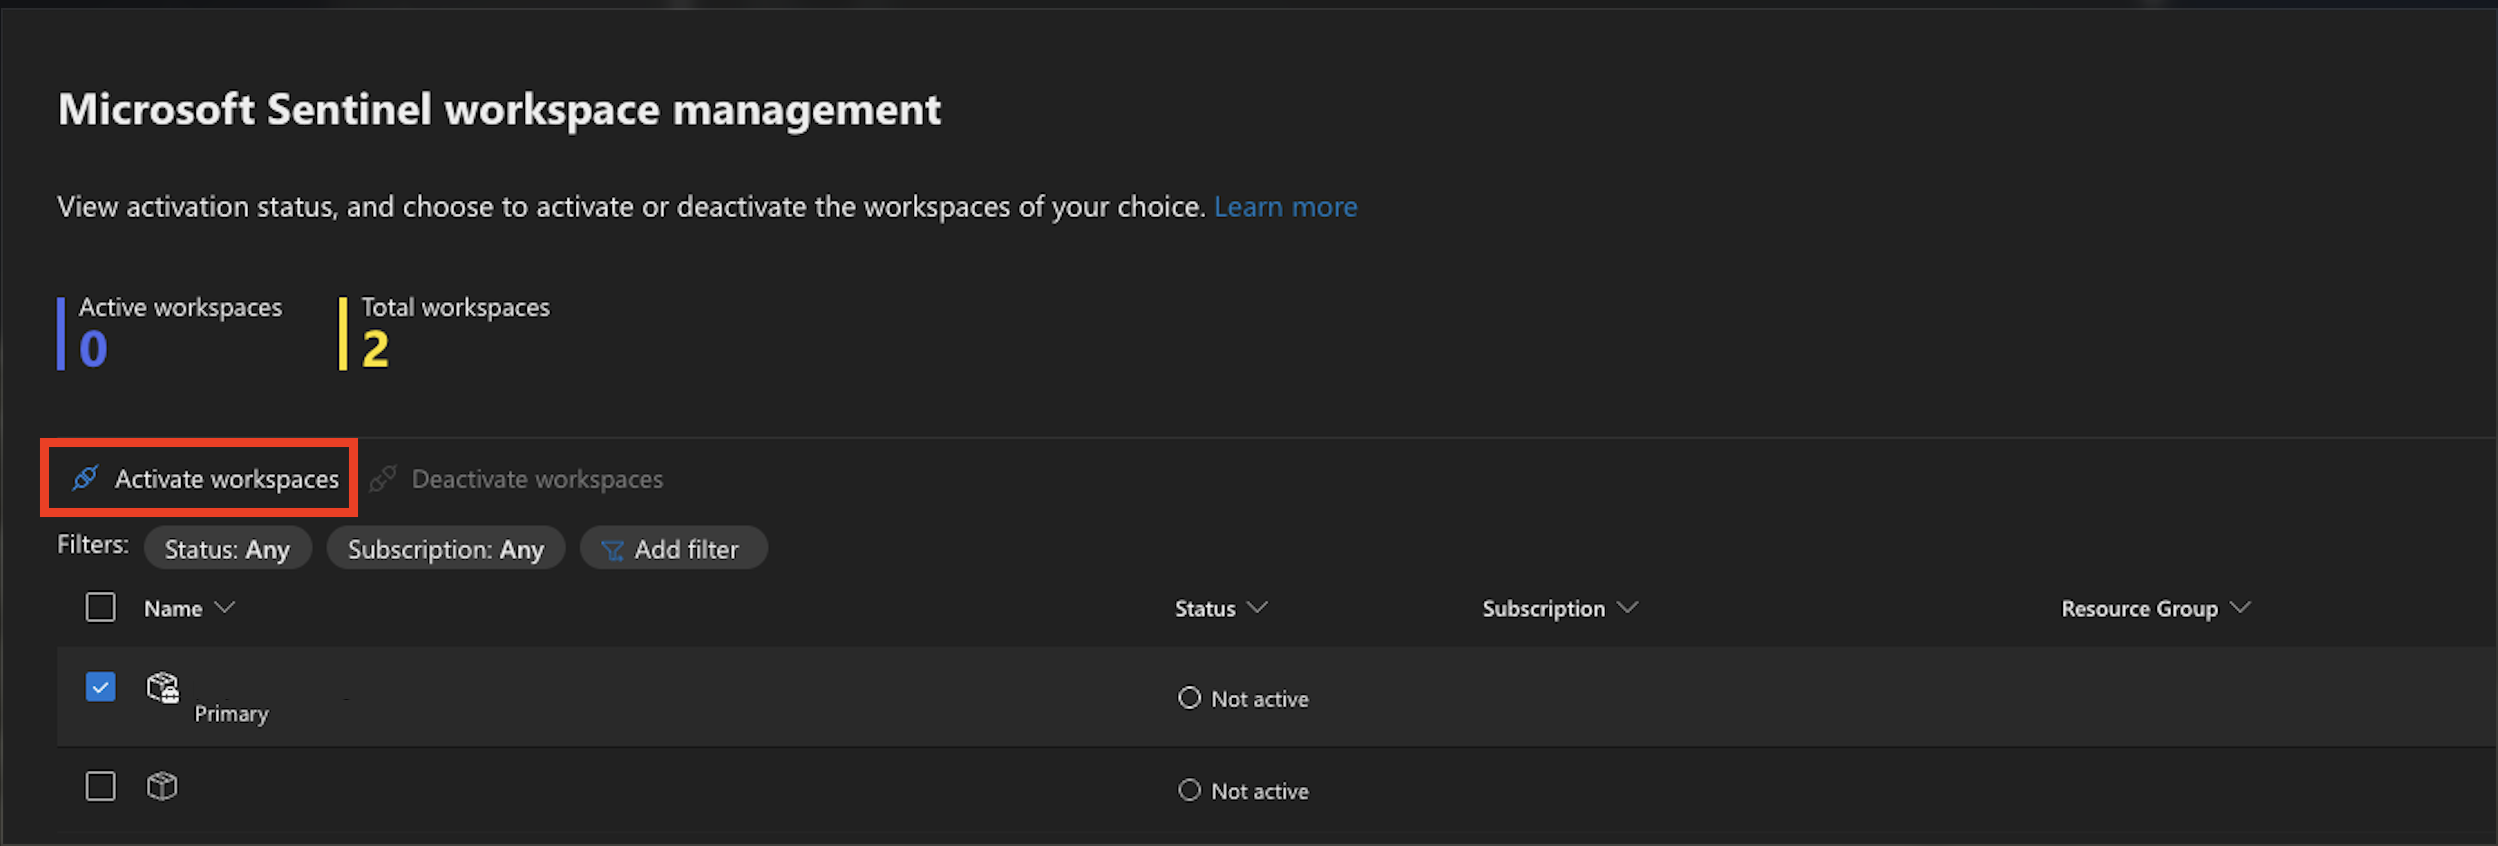Click the Activate workspaces plug icon
This screenshot has height=846, width=2498.
pos(85,478)
